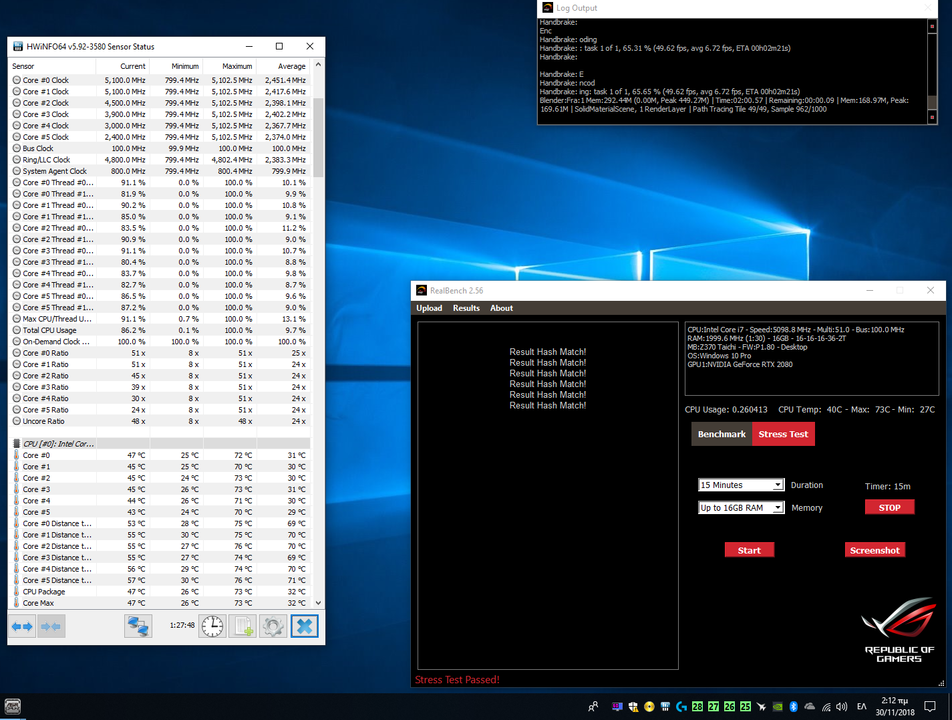Click the scroll-up arrow of the HWiNFO list

coord(318,64)
